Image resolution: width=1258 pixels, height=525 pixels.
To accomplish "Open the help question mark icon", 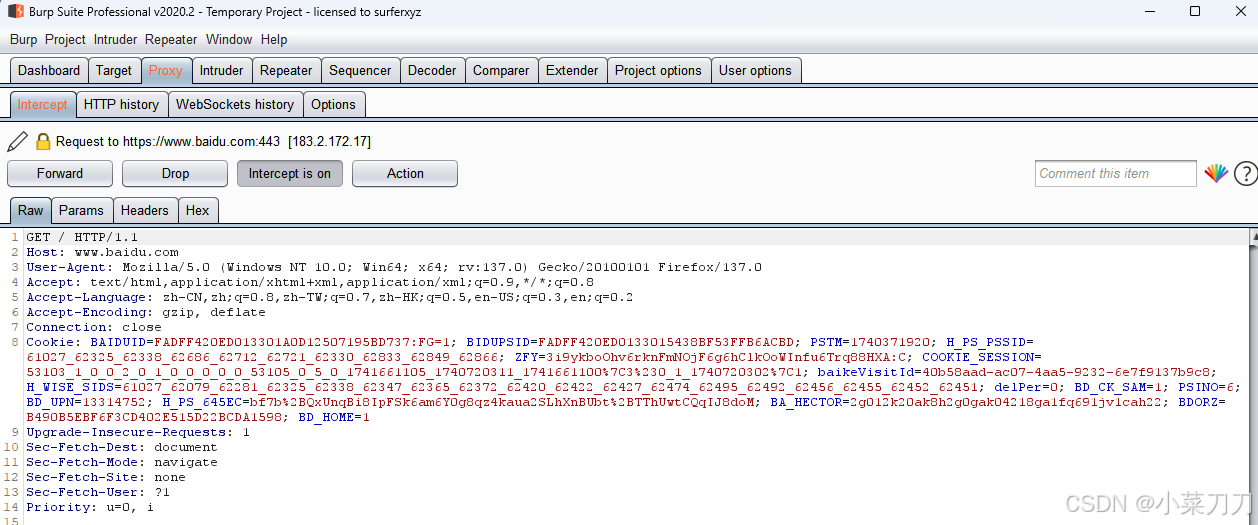I will [1245, 173].
